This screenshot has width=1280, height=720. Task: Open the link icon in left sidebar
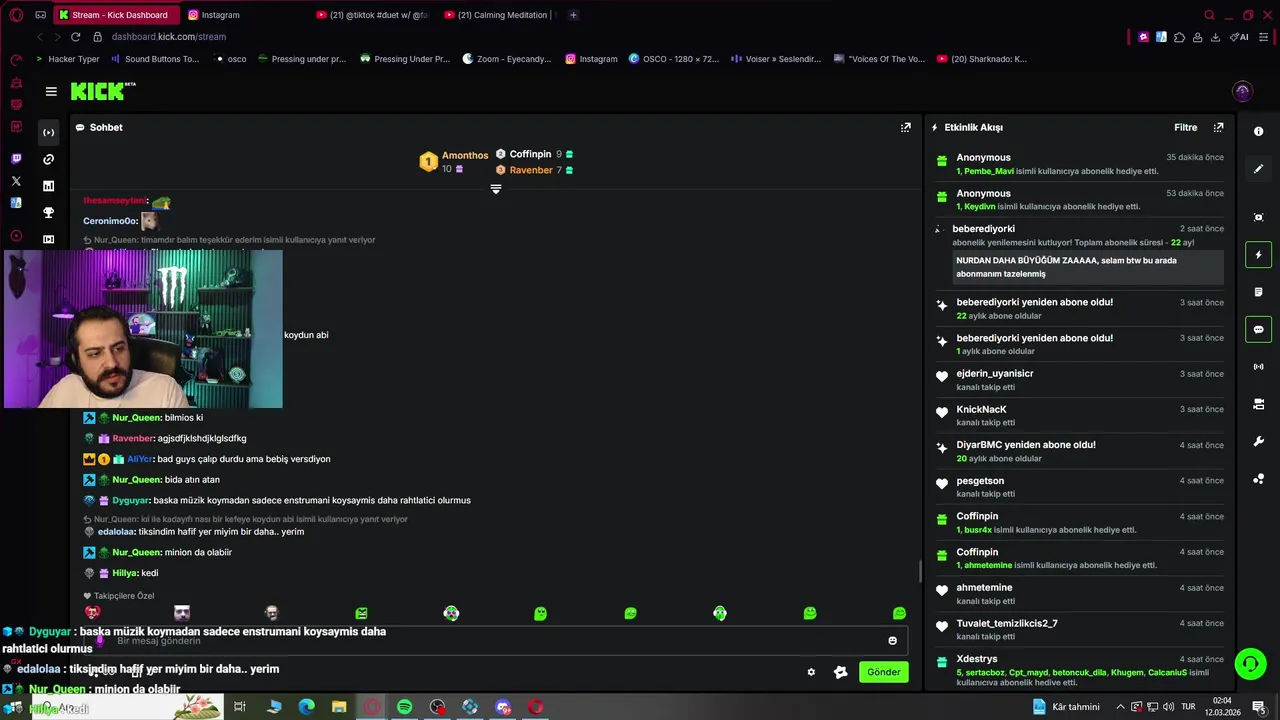click(48, 159)
